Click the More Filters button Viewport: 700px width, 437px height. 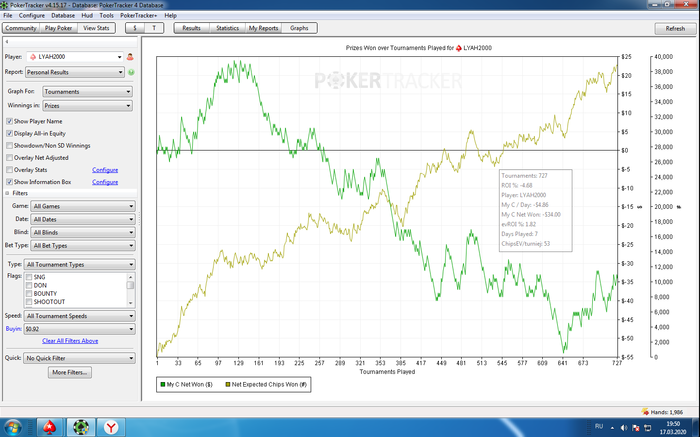pyautogui.click(x=70, y=372)
